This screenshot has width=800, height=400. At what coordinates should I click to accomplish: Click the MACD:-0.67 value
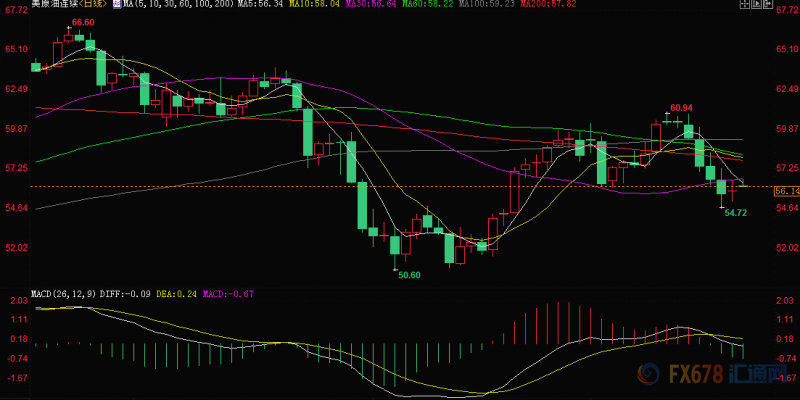point(228,294)
